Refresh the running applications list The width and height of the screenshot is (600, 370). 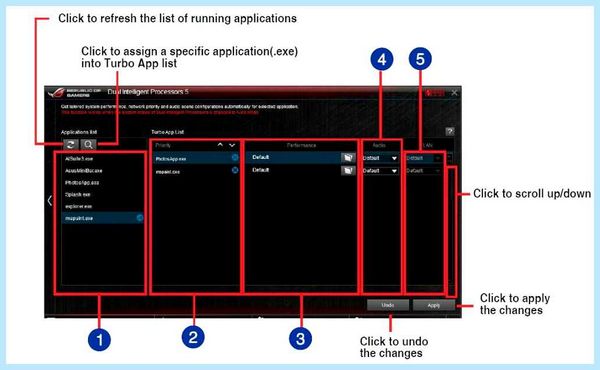tap(71, 145)
